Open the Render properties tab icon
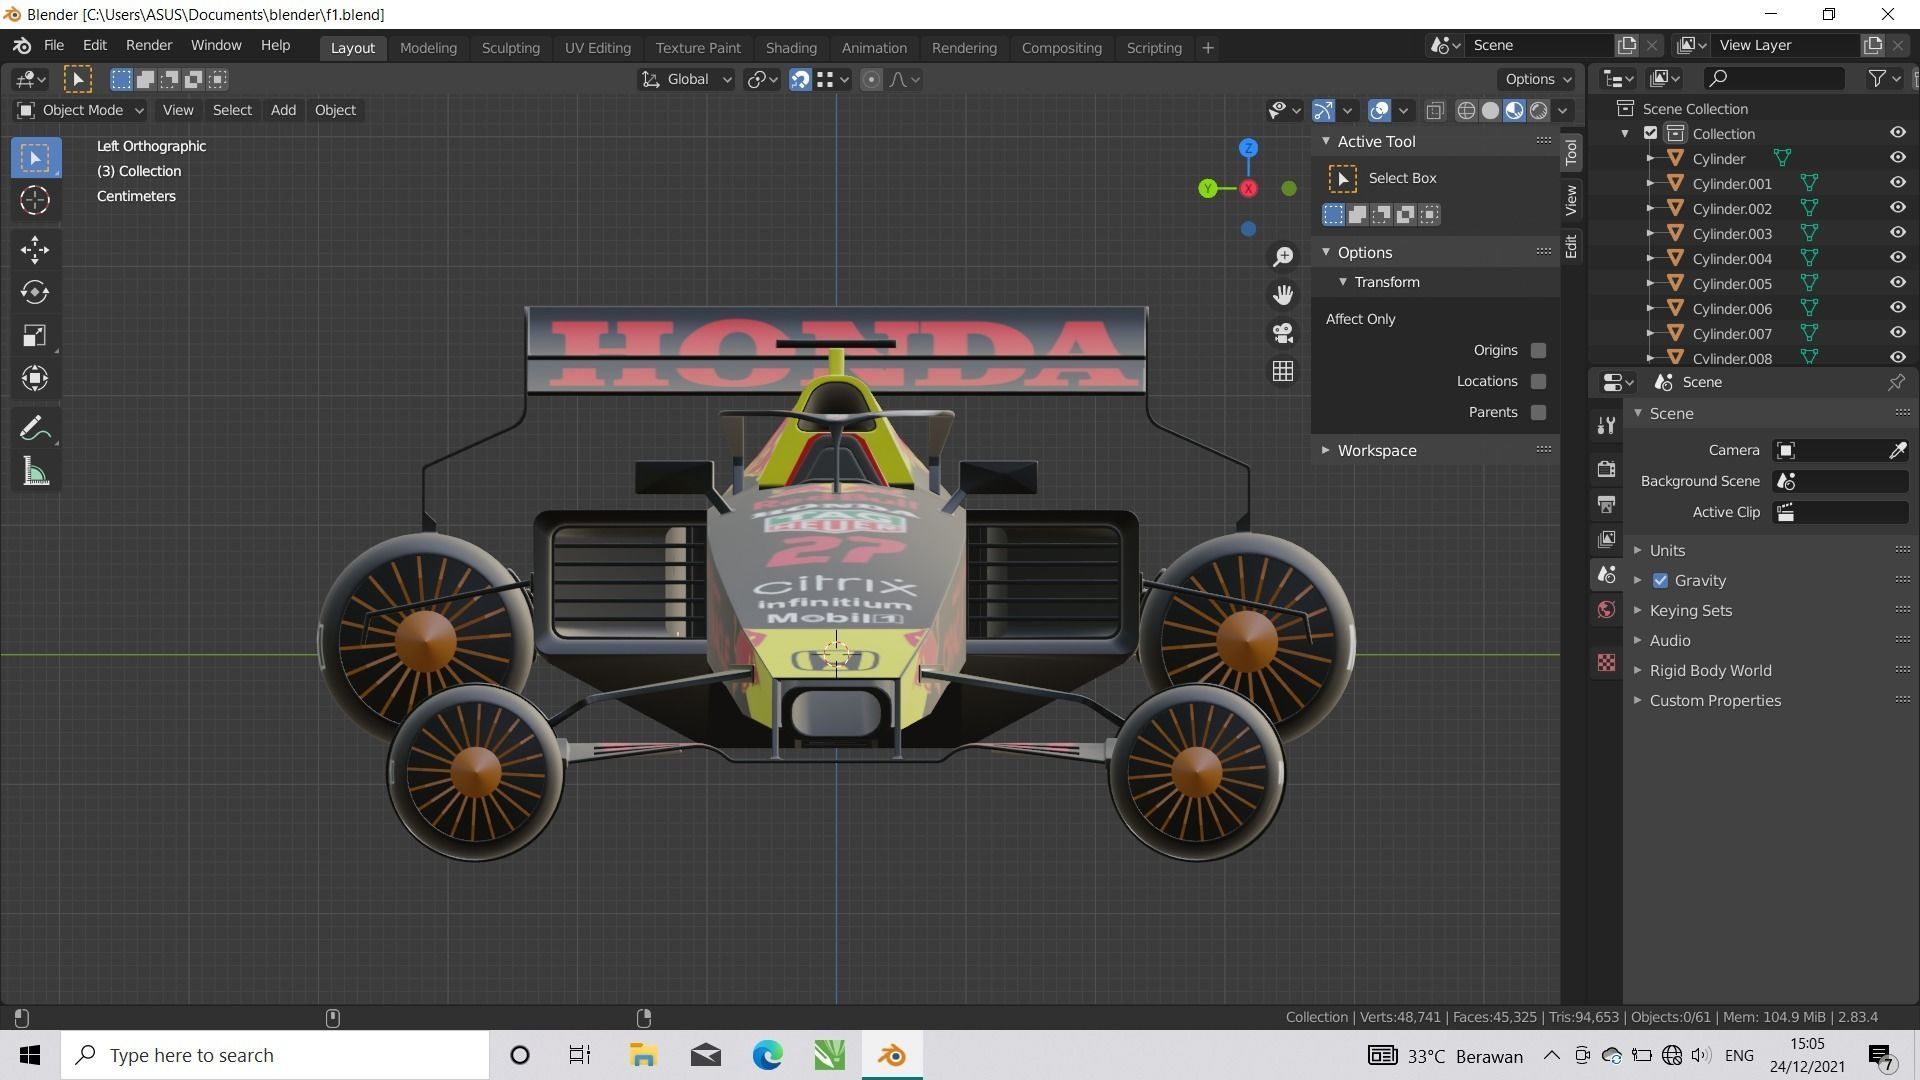Screen dimensions: 1920x1080 click(x=1606, y=469)
